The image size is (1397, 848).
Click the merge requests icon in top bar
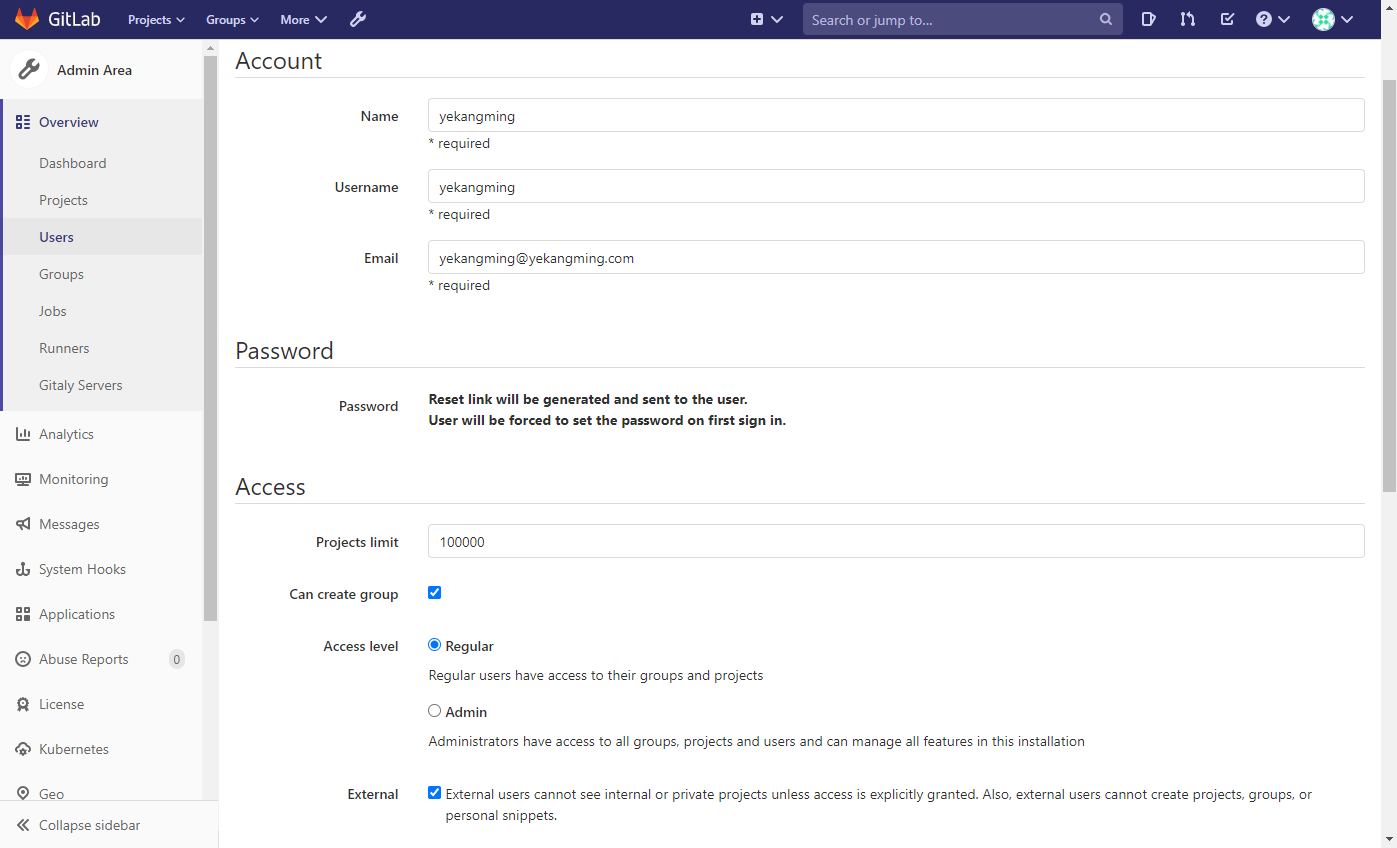[1187, 19]
